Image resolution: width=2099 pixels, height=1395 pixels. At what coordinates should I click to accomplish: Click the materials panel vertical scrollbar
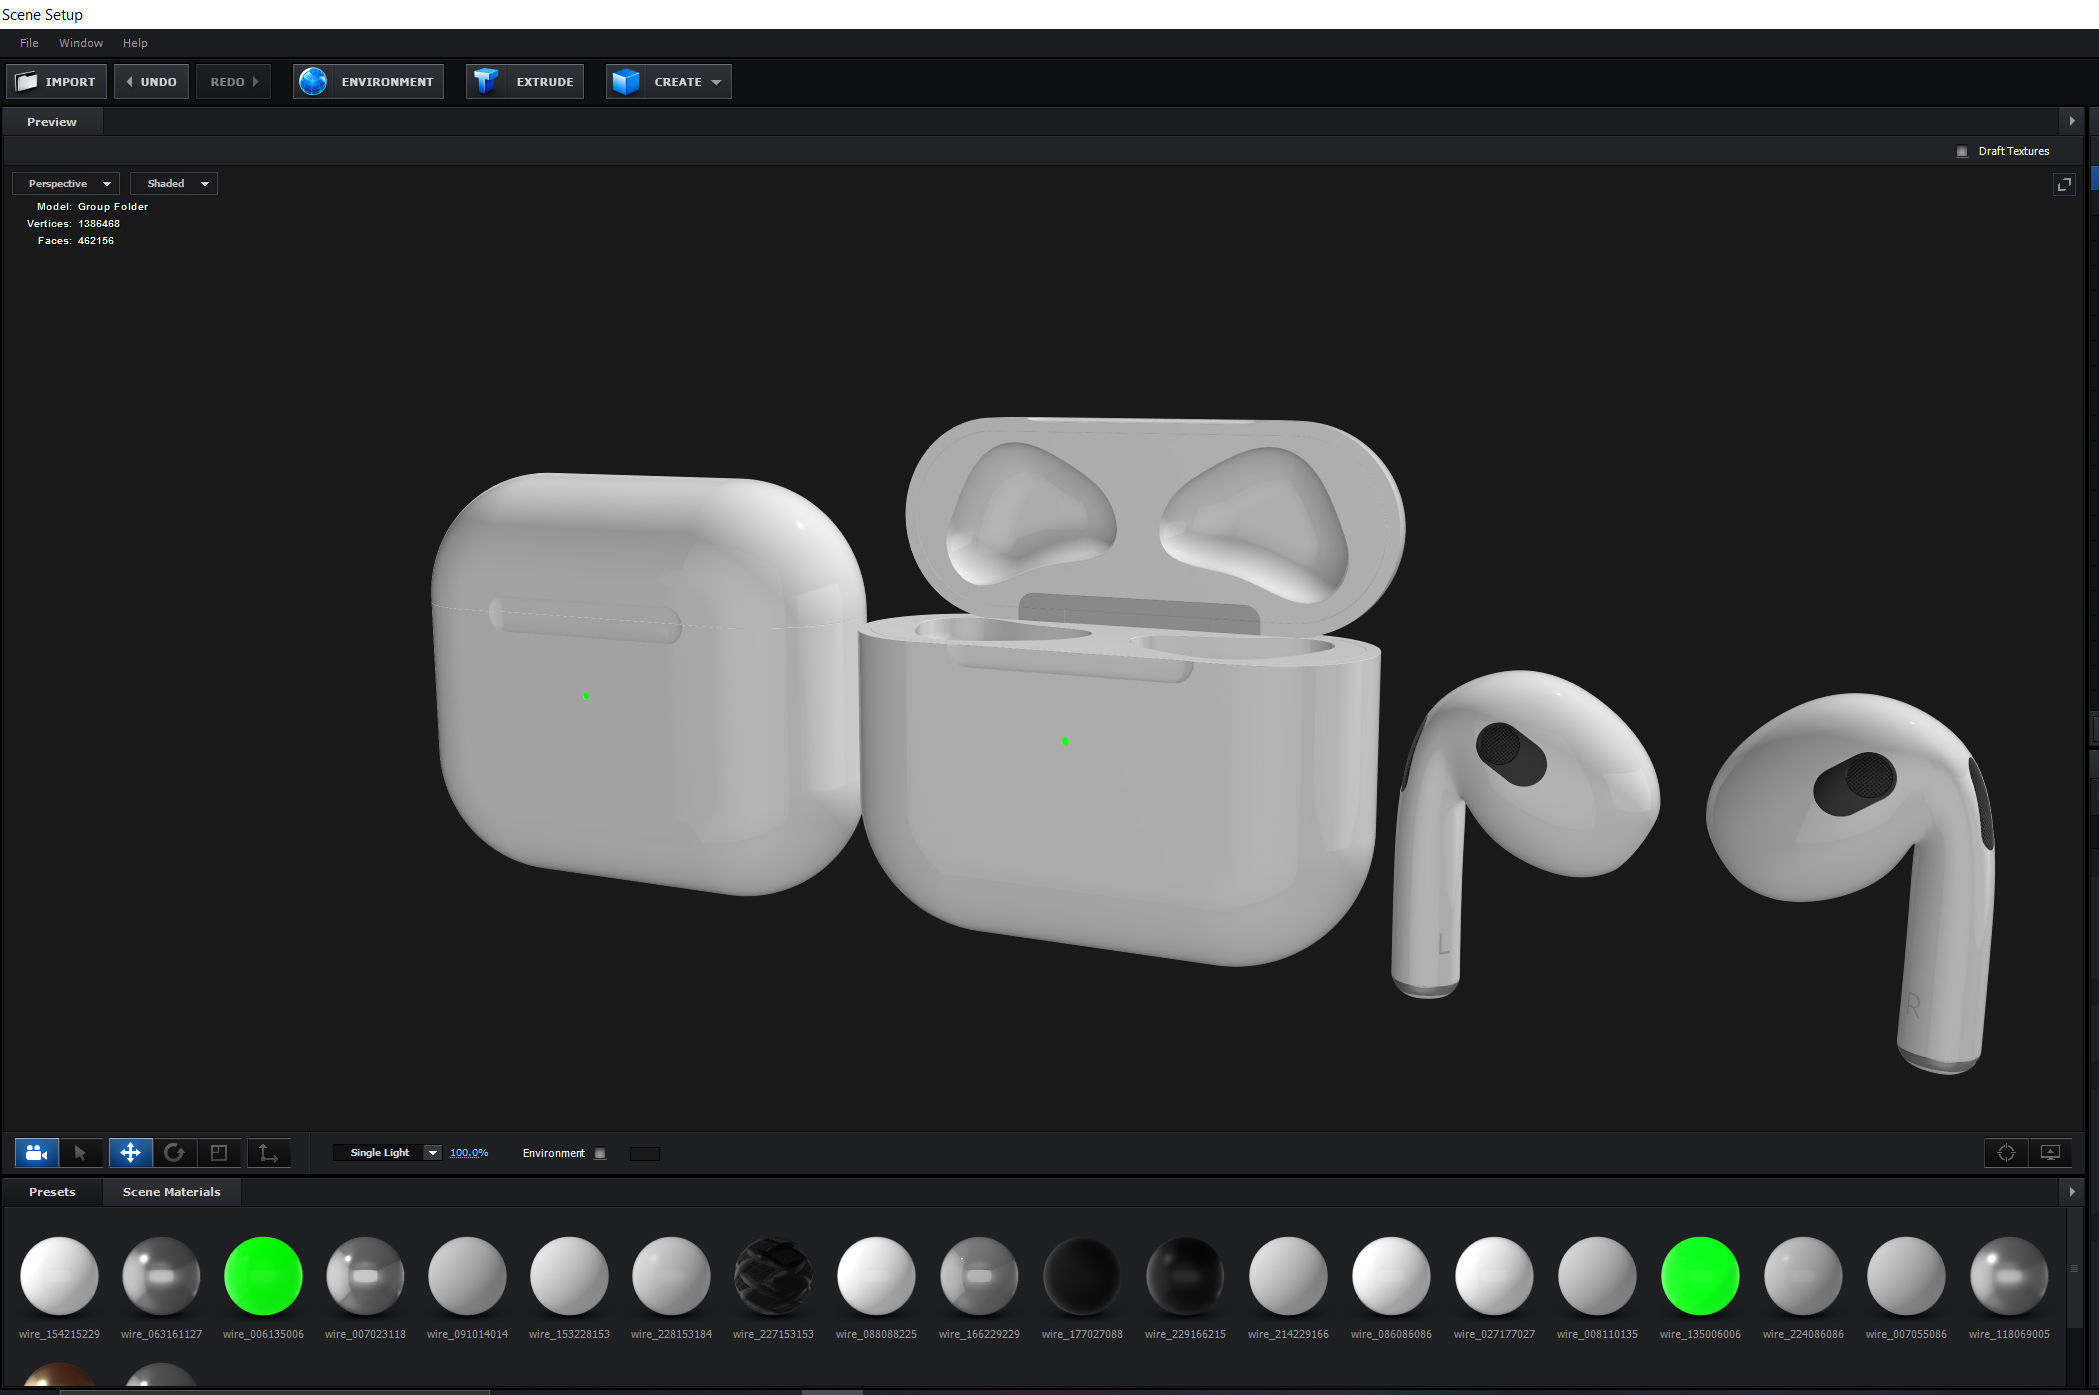[x=2072, y=1269]
